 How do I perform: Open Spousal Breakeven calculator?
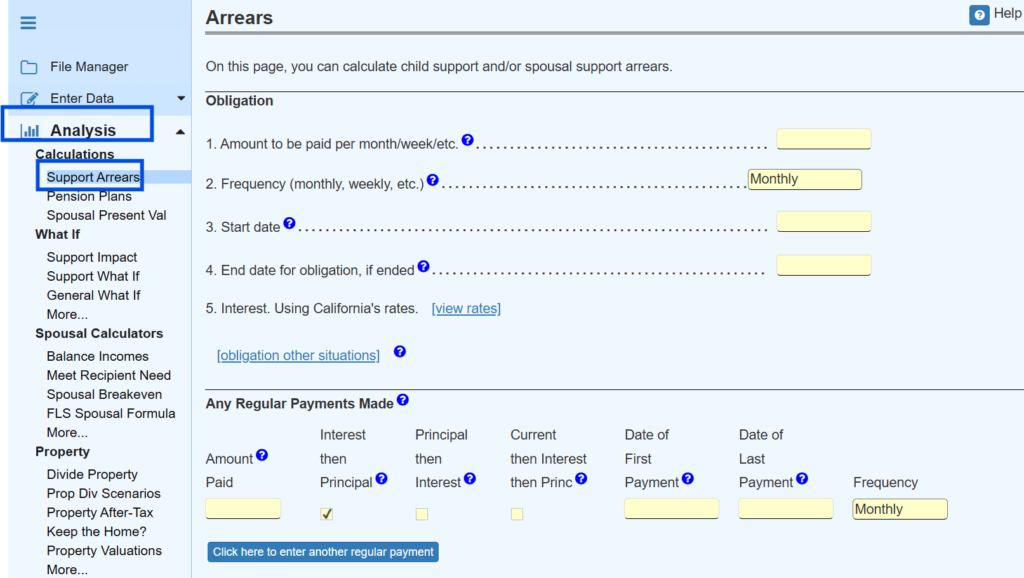click(x=104, y=394)
